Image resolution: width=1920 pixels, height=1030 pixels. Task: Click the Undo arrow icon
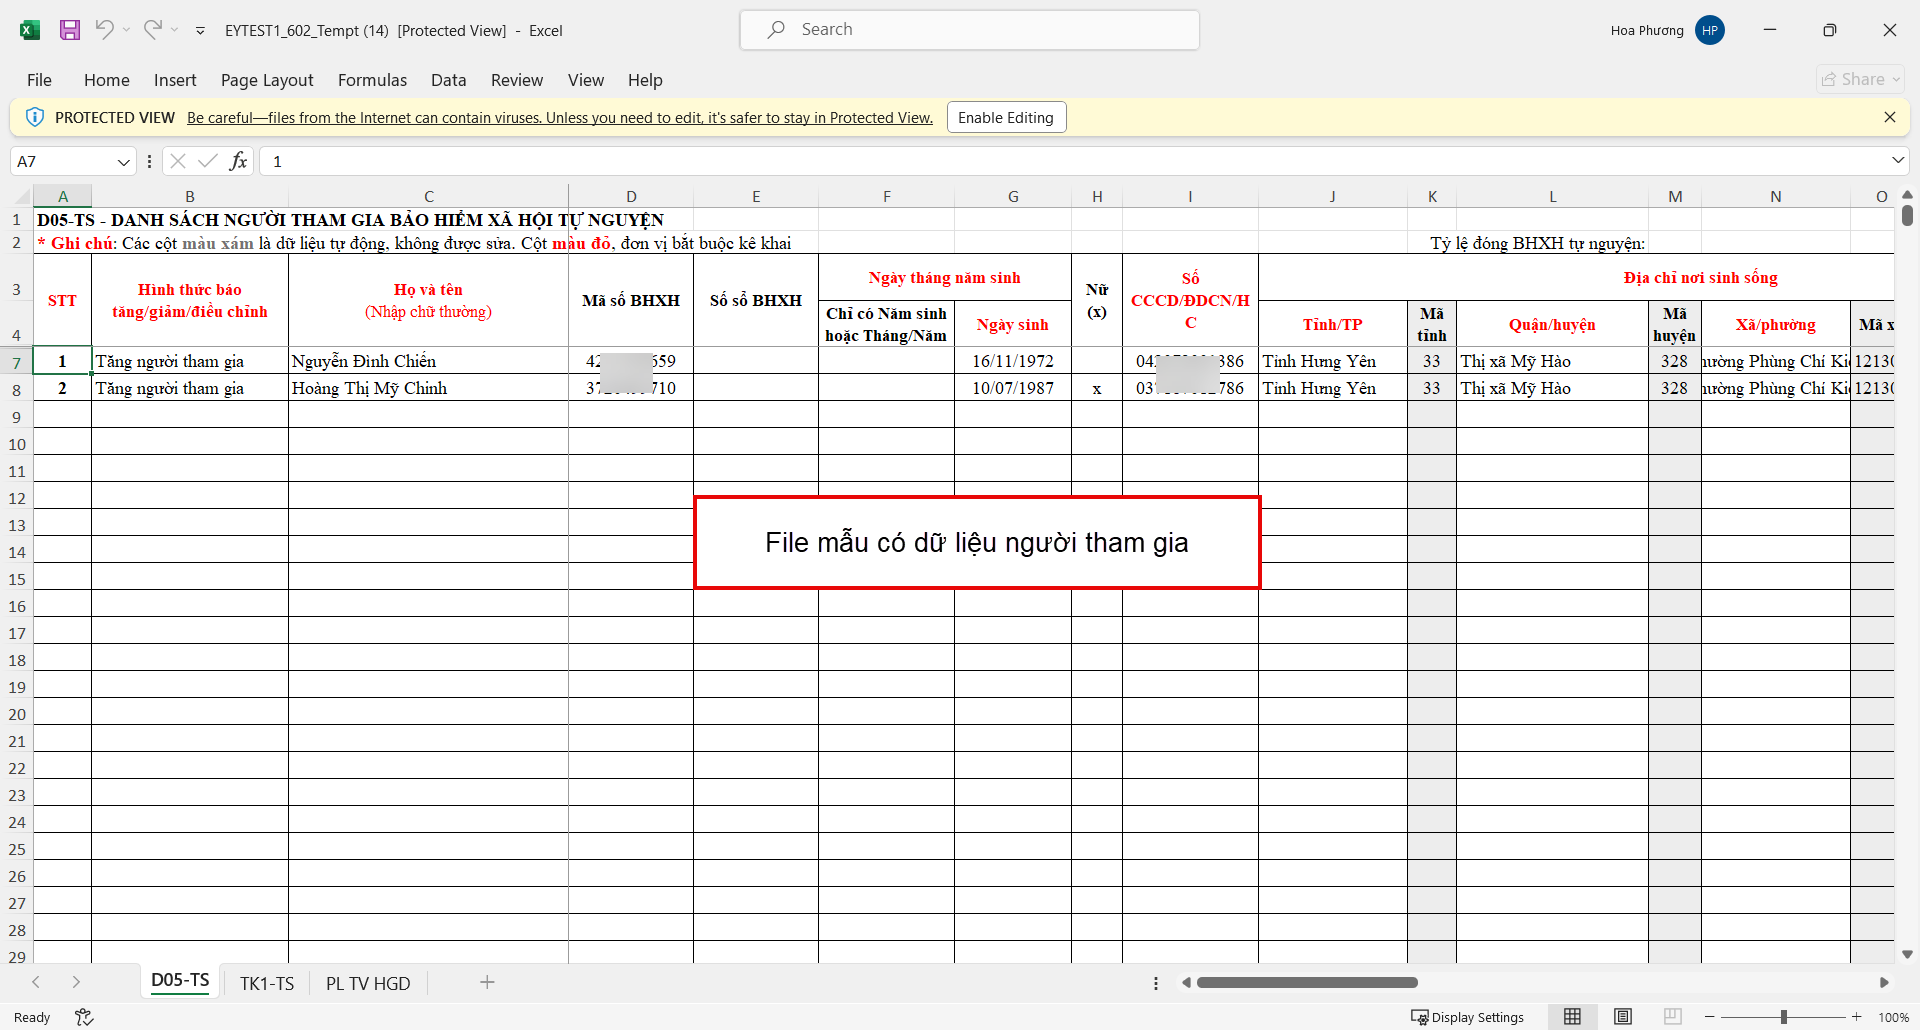tap(104, 30)
